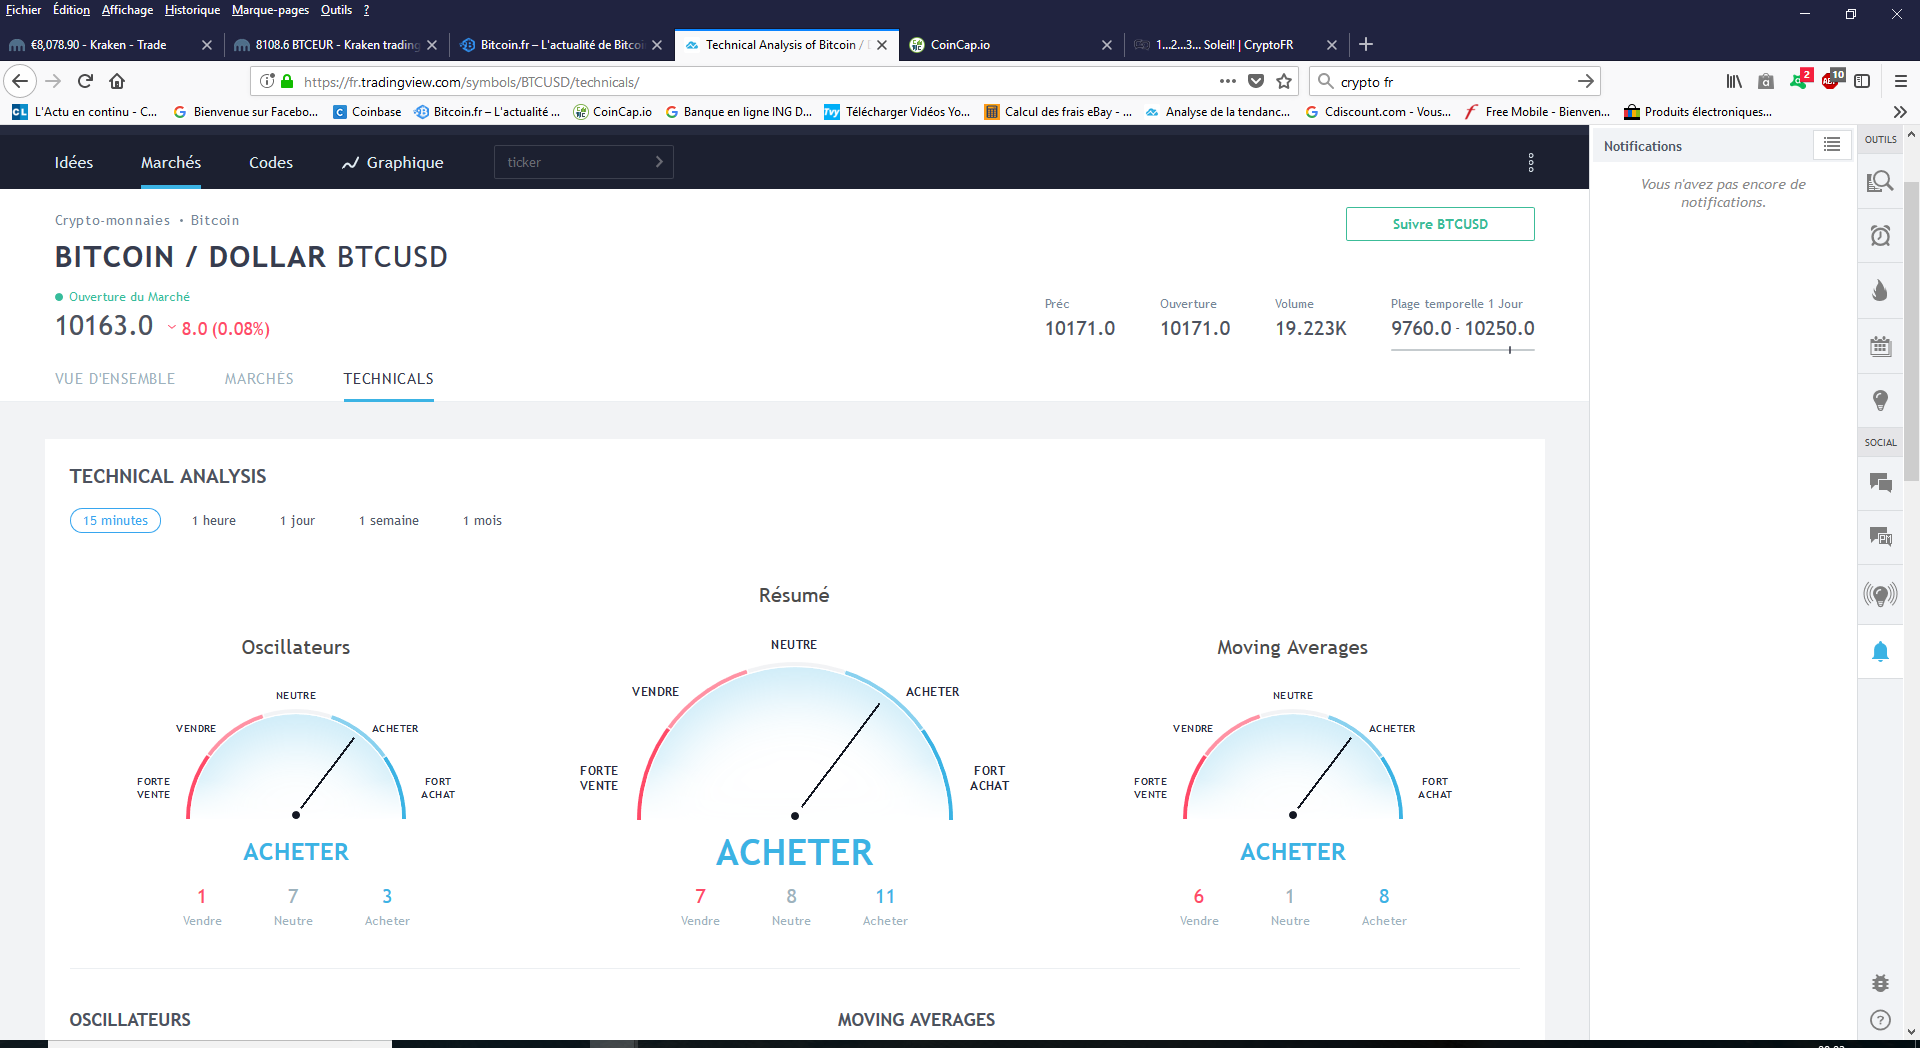
Task: Click the bell notifications icon
Action: pos(1880,652)
